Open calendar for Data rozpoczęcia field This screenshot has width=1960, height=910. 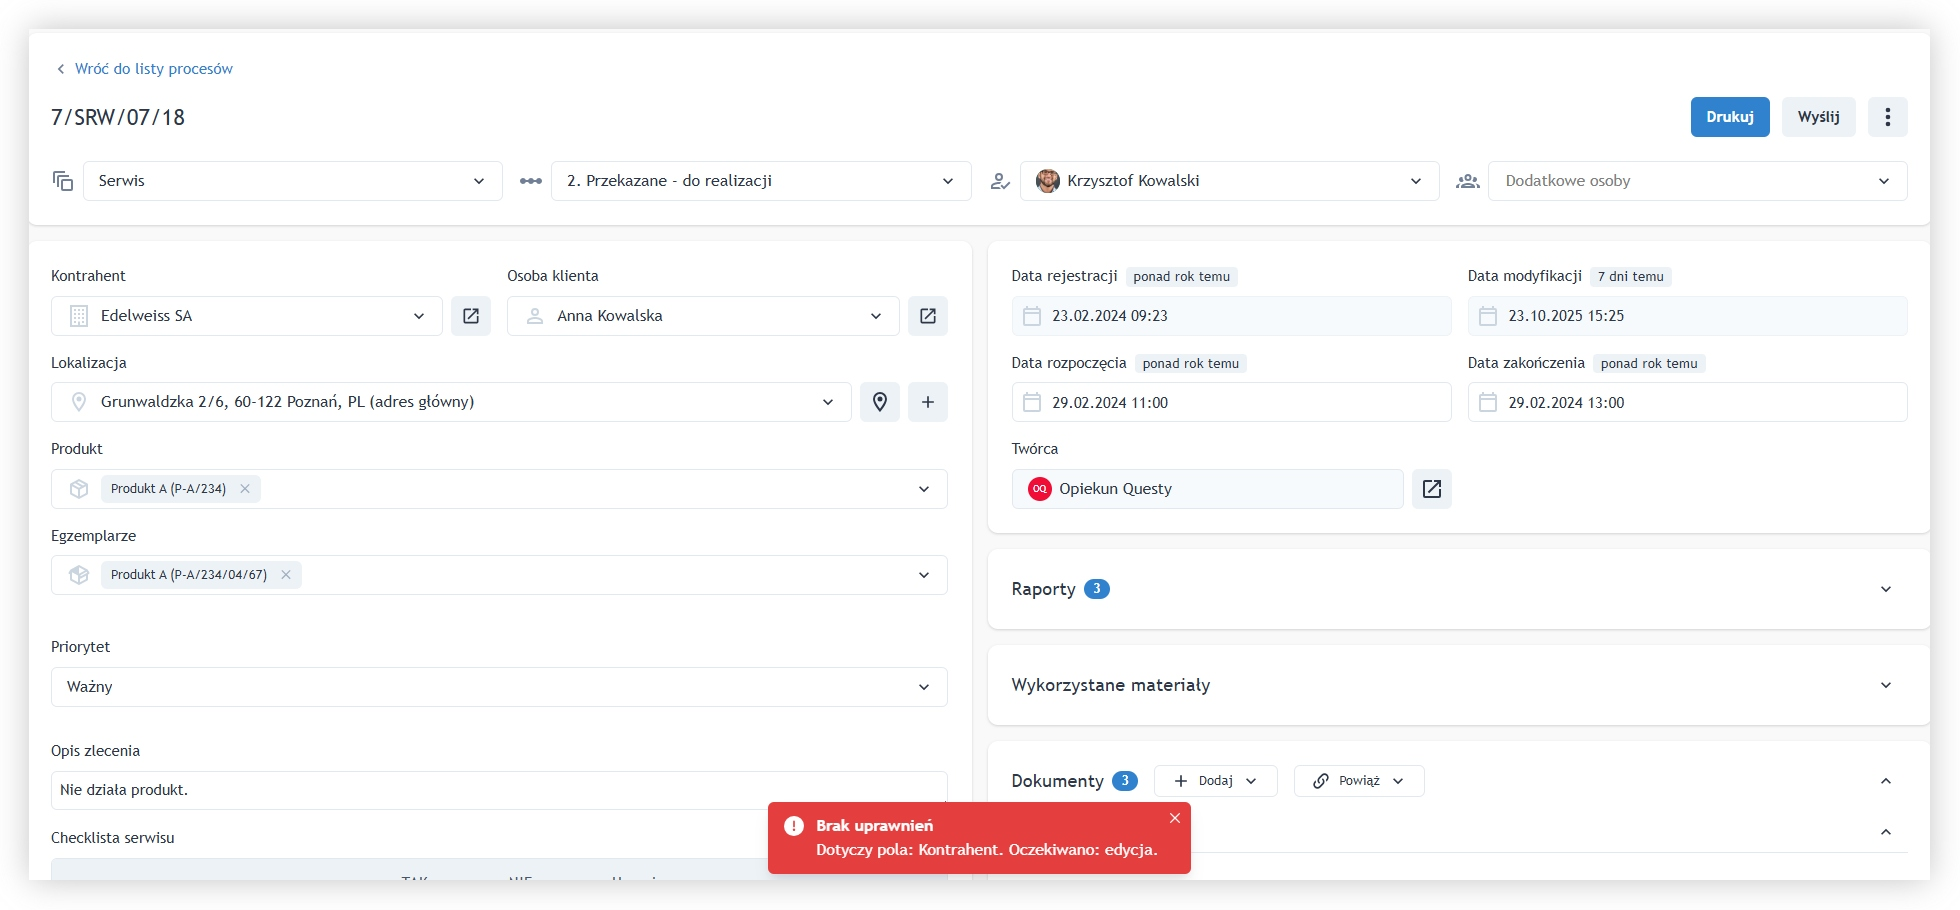click(x=1032, y=403)
